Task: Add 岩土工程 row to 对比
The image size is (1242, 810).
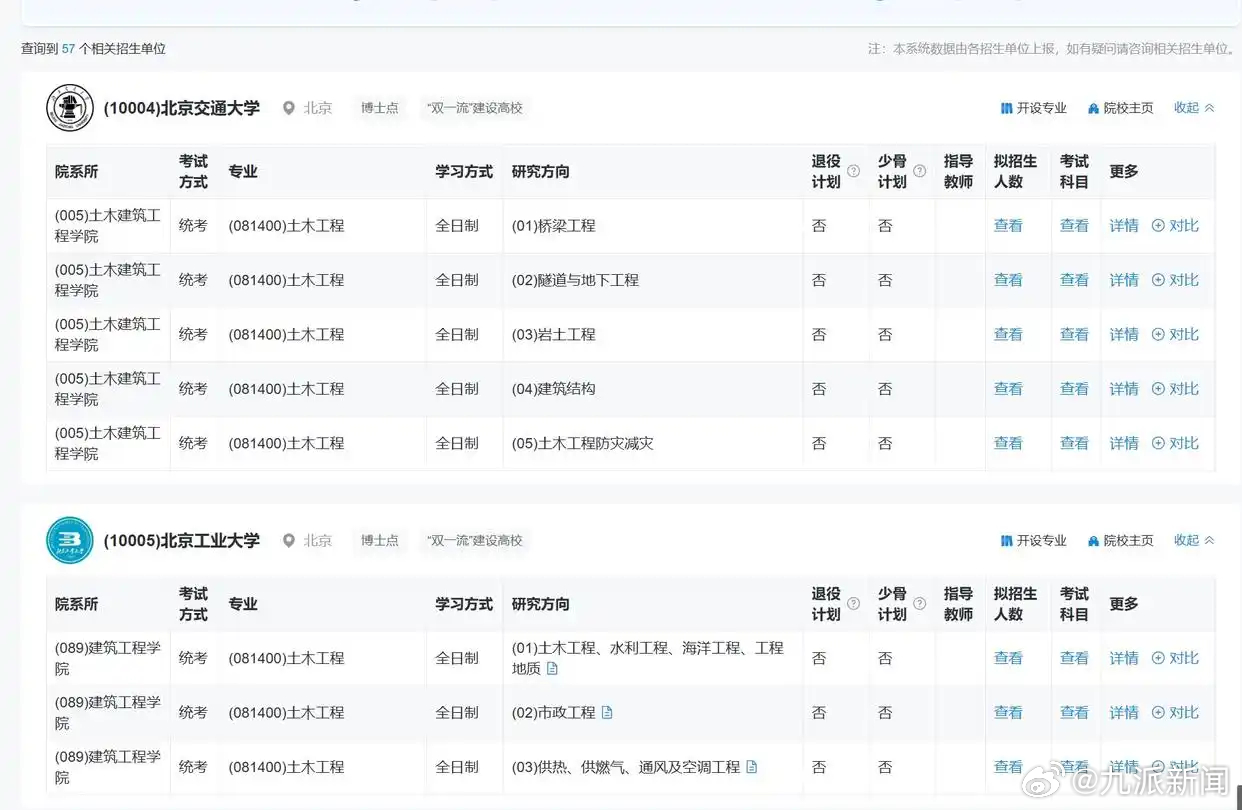Action: [x=1175, y=335]
